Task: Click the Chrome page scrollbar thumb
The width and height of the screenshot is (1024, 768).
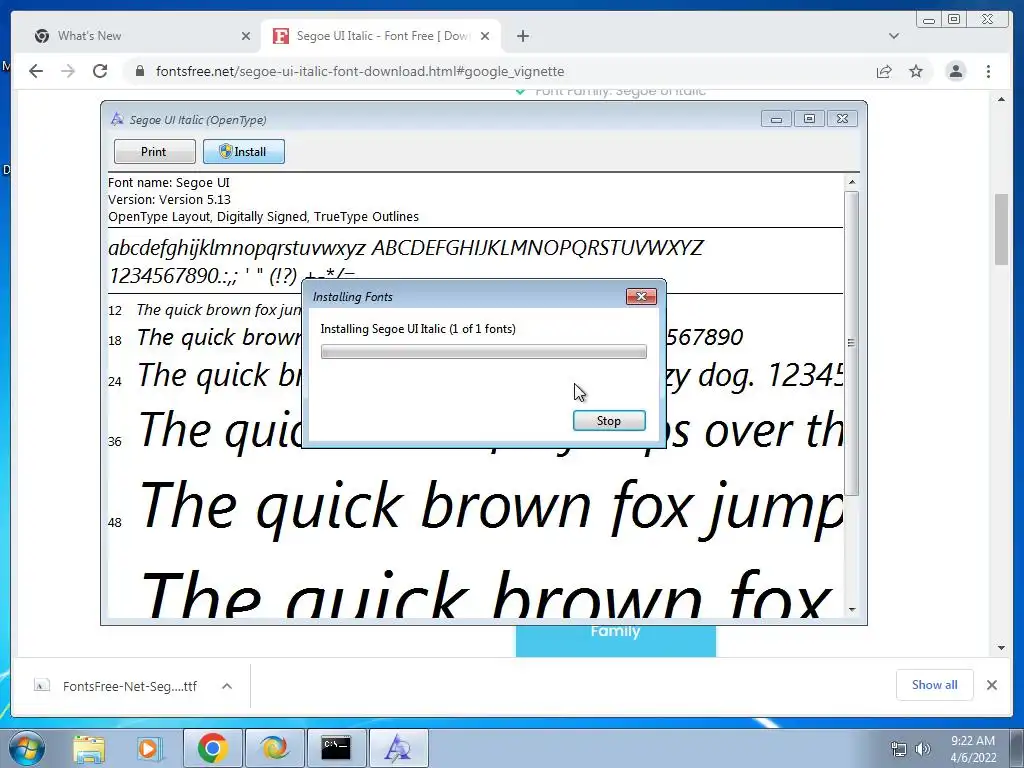Action: (1001, 229)
